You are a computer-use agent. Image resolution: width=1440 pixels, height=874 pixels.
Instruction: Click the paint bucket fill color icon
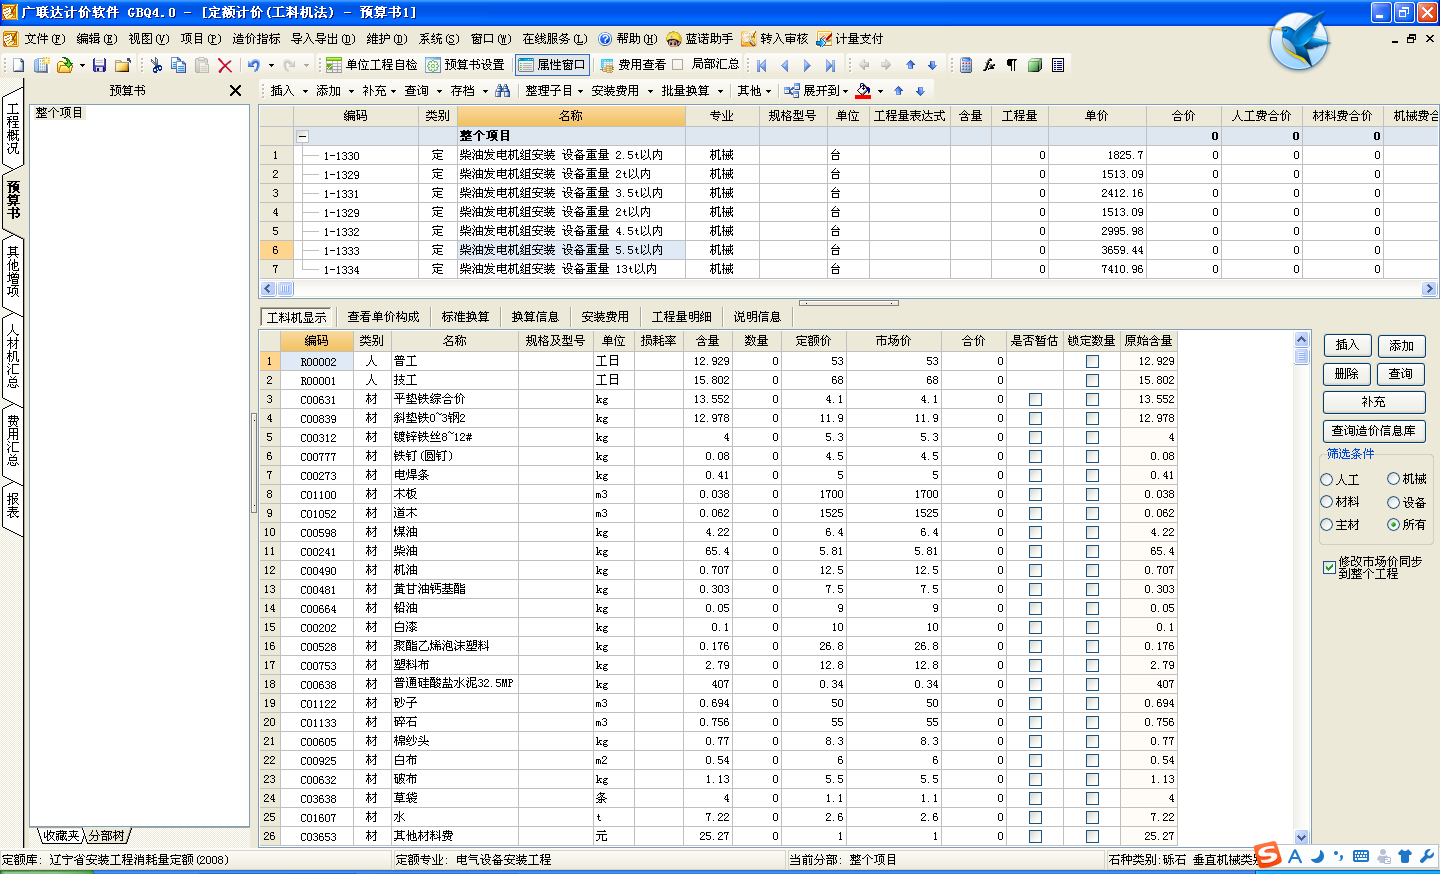[x=864, y=90]
